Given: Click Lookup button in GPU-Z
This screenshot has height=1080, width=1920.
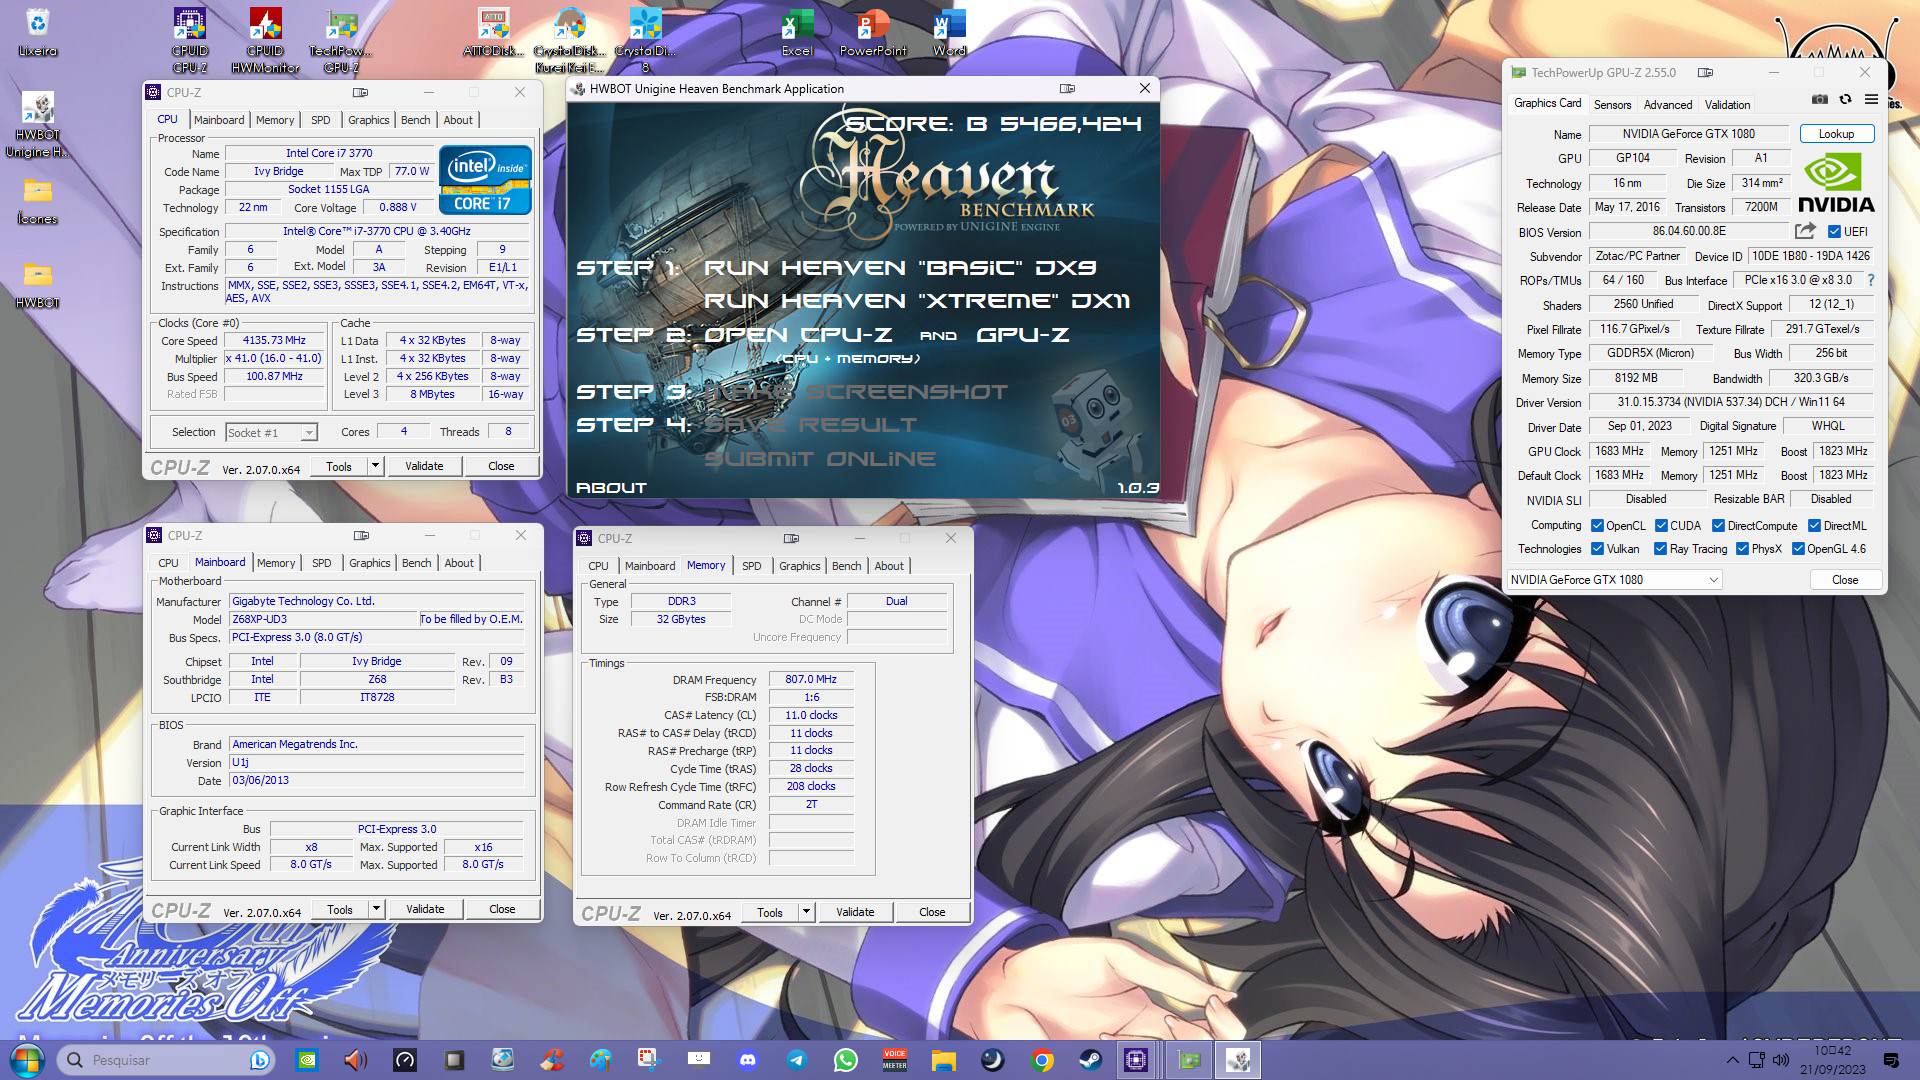Looking at the screenshot, I should tap(1836, 134).
